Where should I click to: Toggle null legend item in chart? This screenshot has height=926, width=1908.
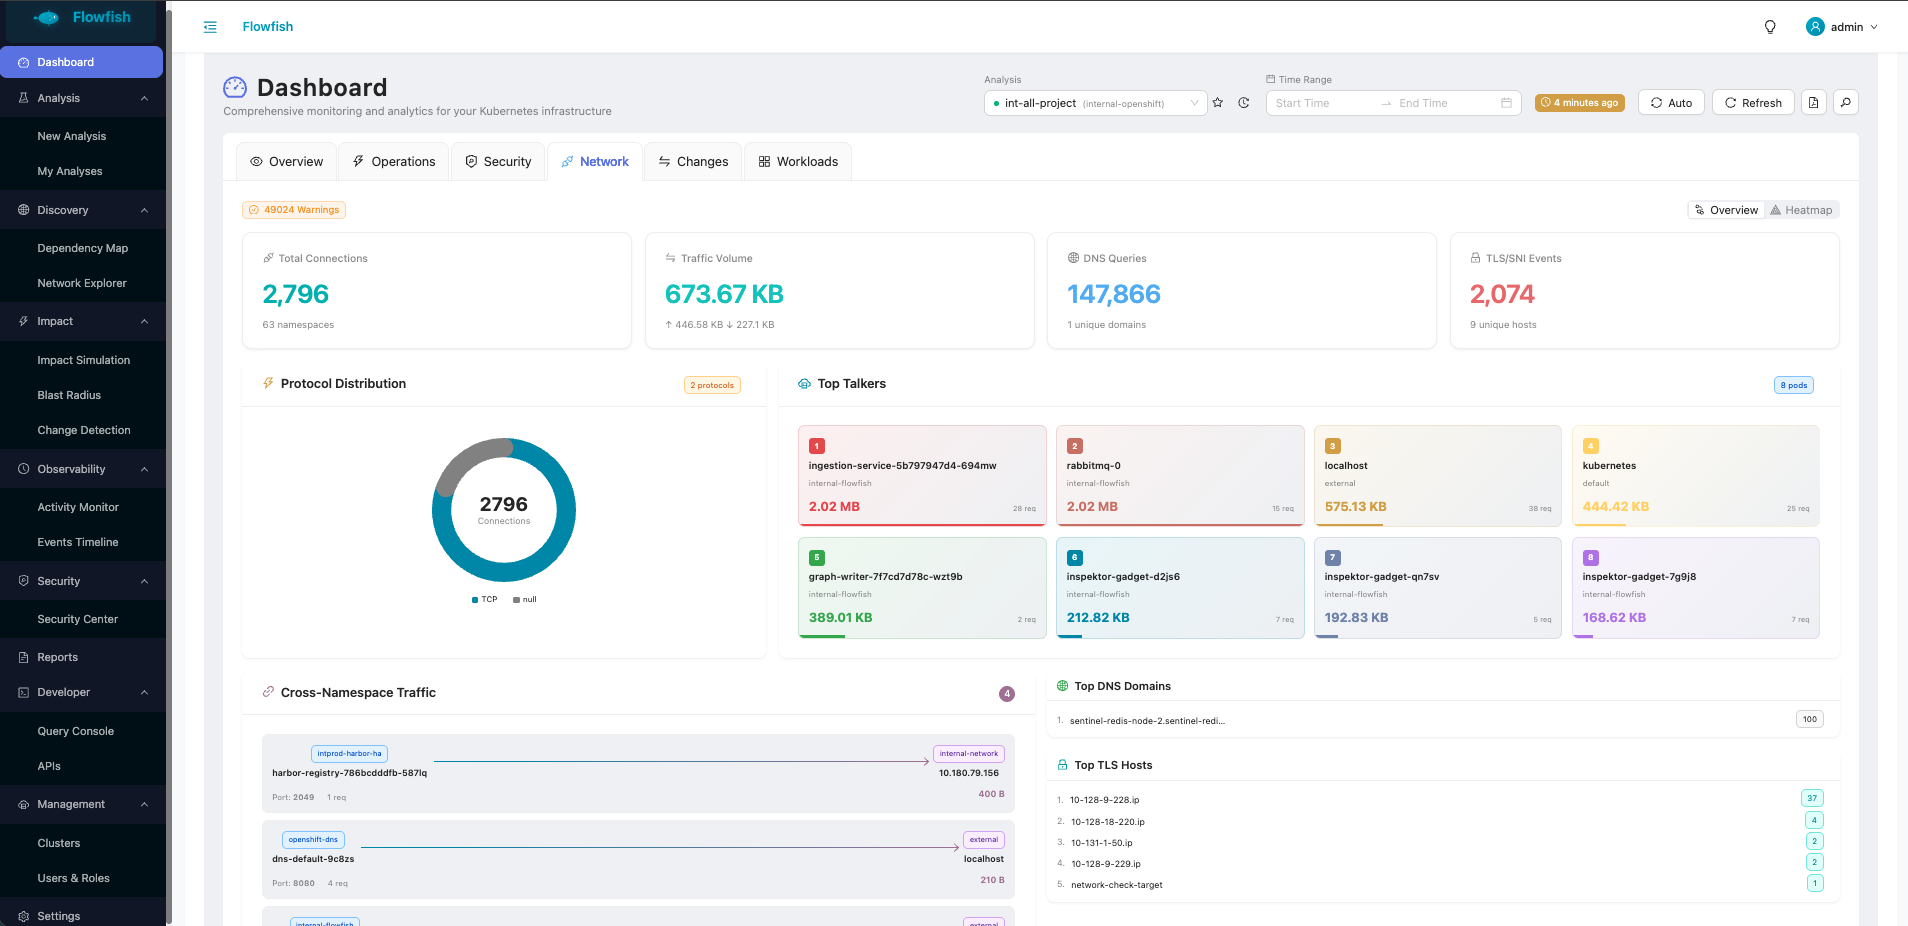(525, 600)
